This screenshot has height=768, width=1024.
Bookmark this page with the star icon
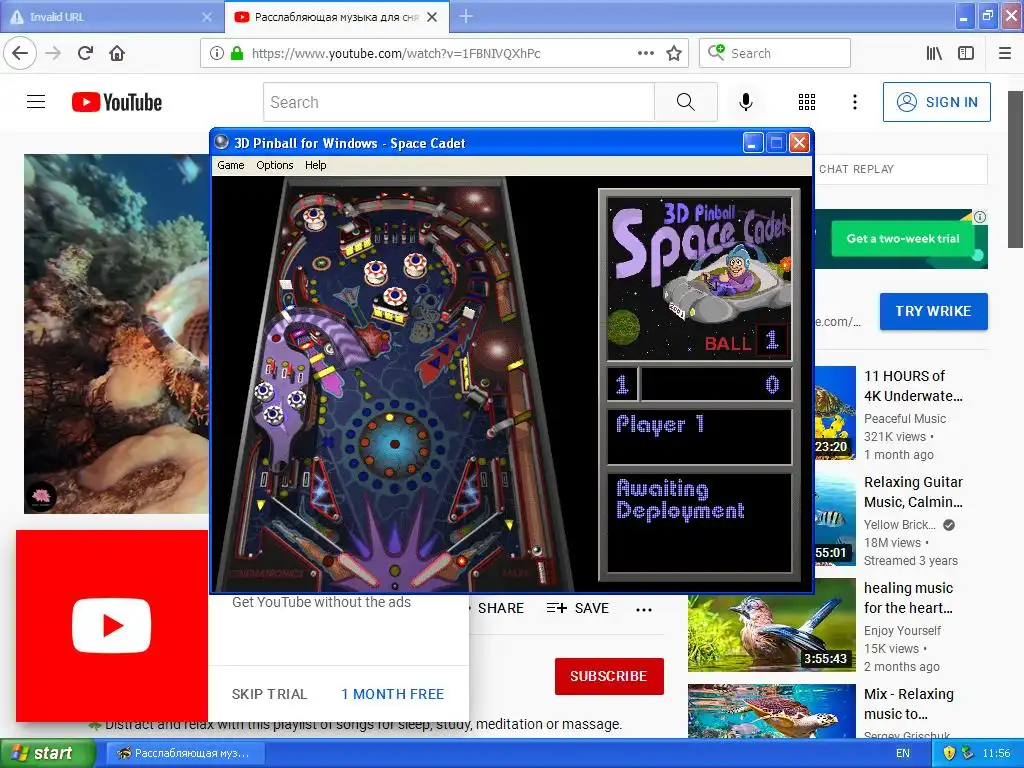click(x=674, y=53)
